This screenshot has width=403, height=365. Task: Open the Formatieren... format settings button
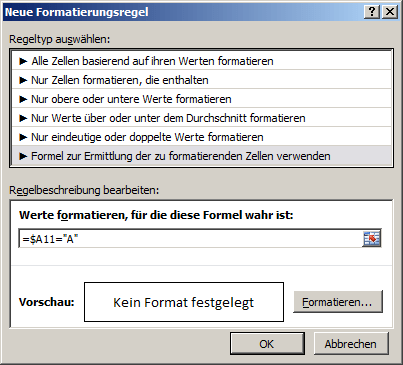[338, 302]
